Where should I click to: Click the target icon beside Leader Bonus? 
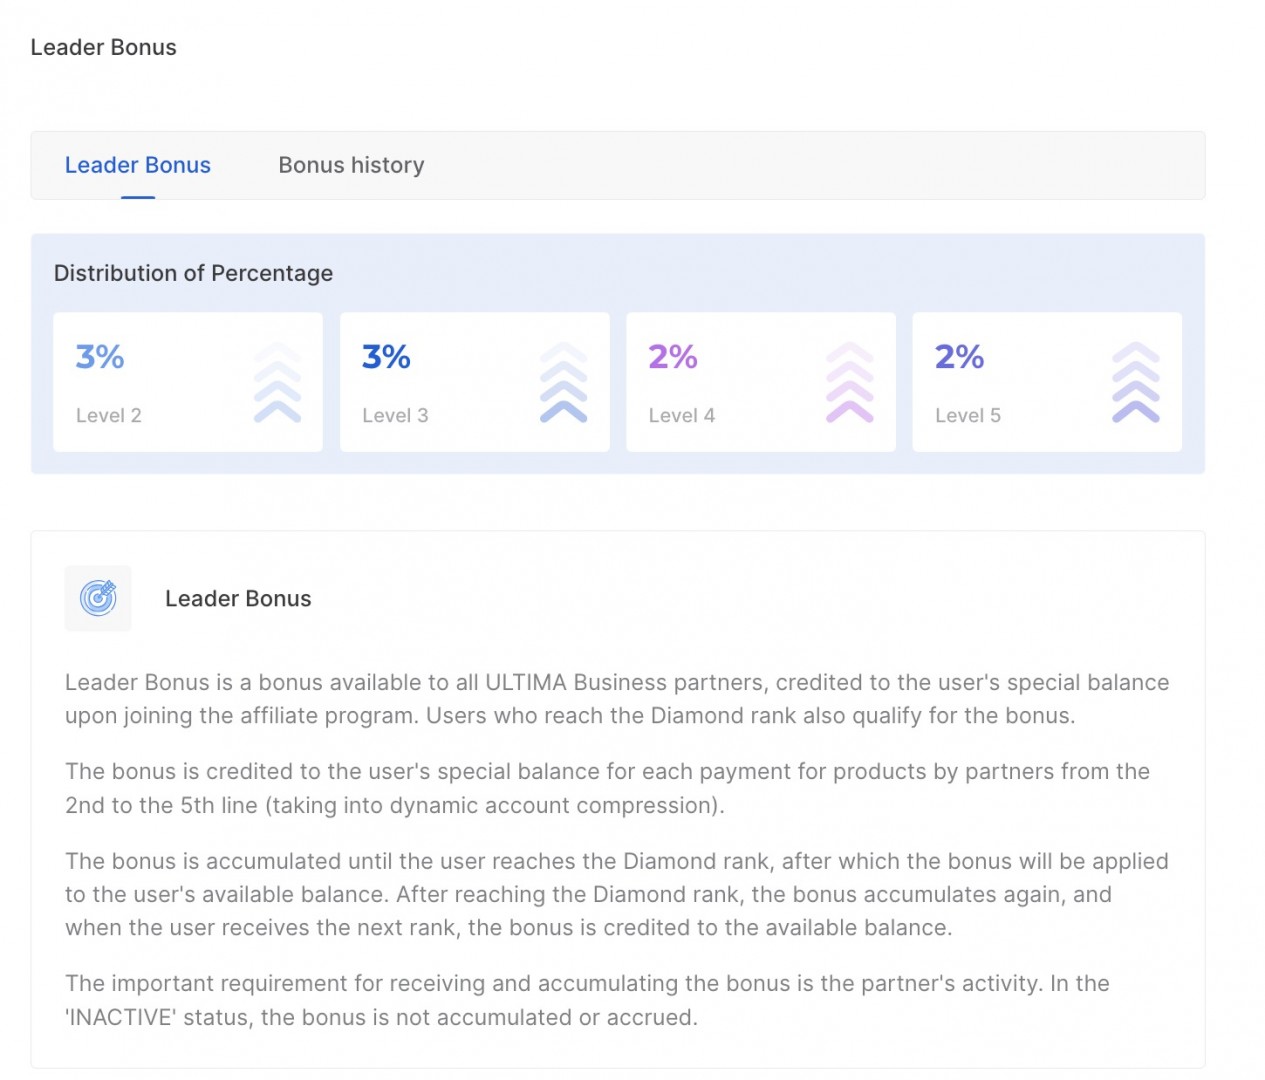coord(98,598)
